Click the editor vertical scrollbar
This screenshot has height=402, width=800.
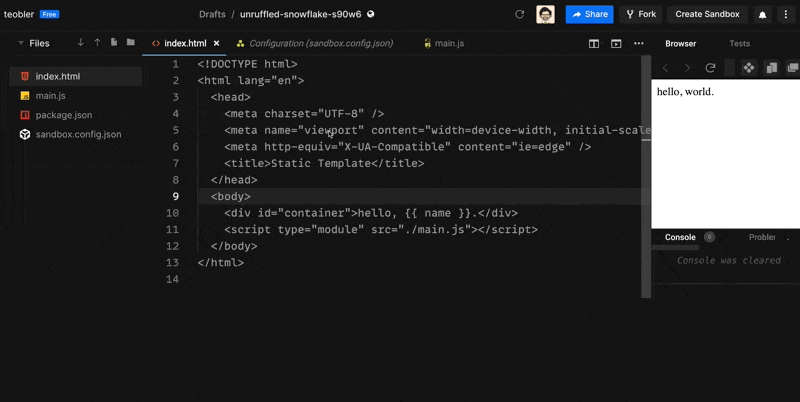[x=646, y=176]
